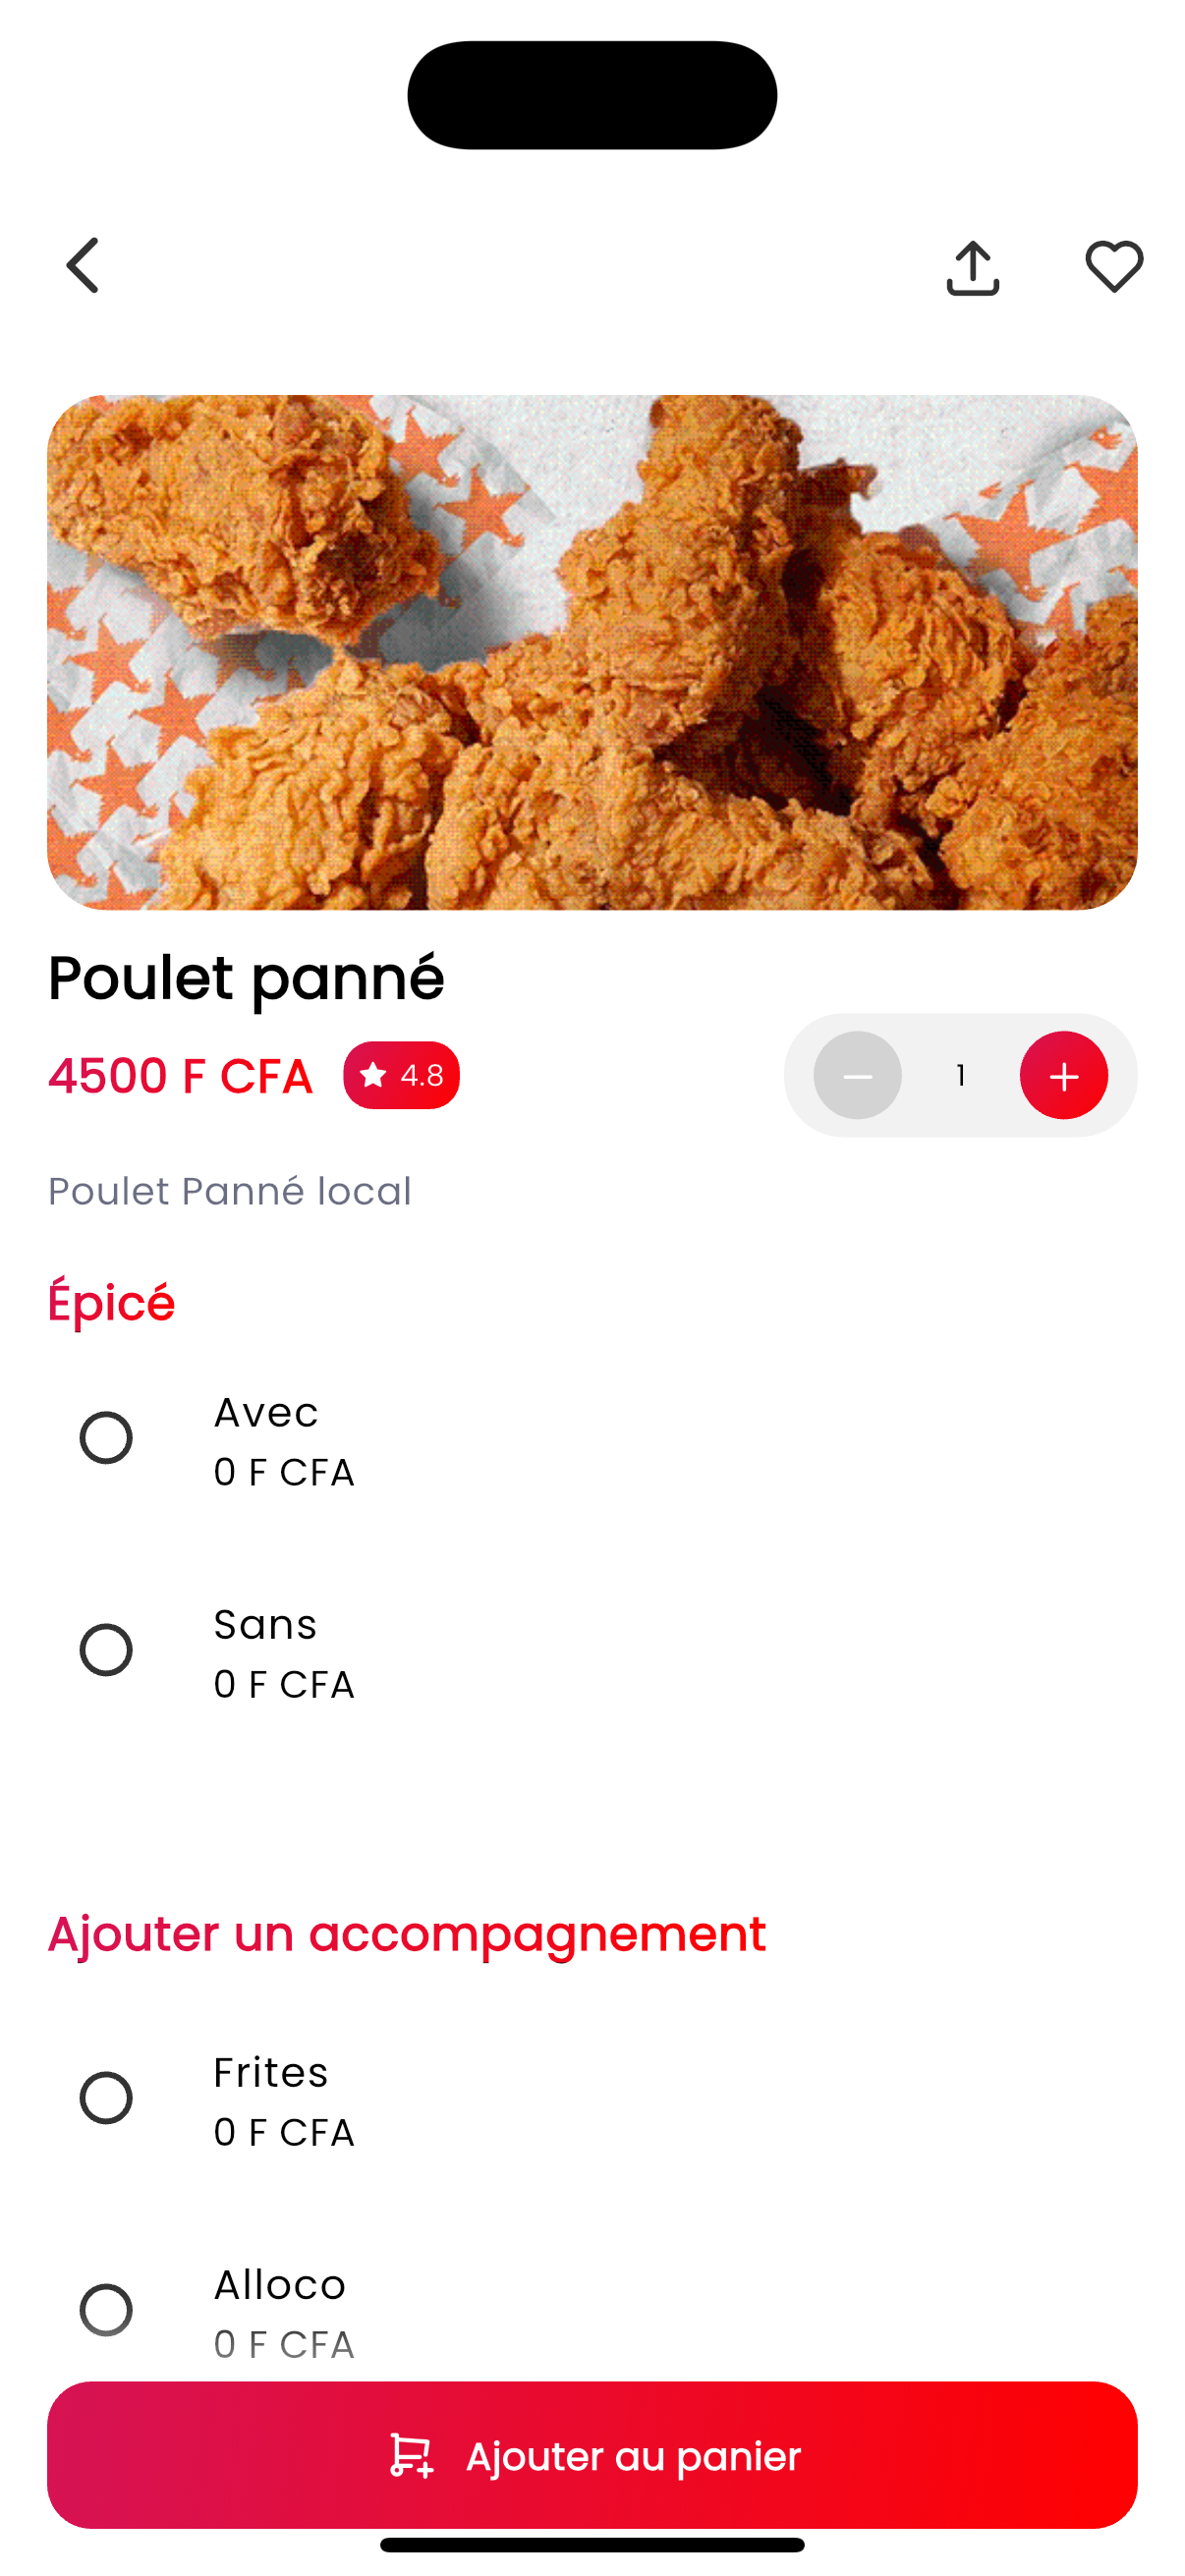The height and width of the screenshot is (2576, 1185).
Task: Tap the Poulet Panné local description
Action: [x=230, y=1191]
